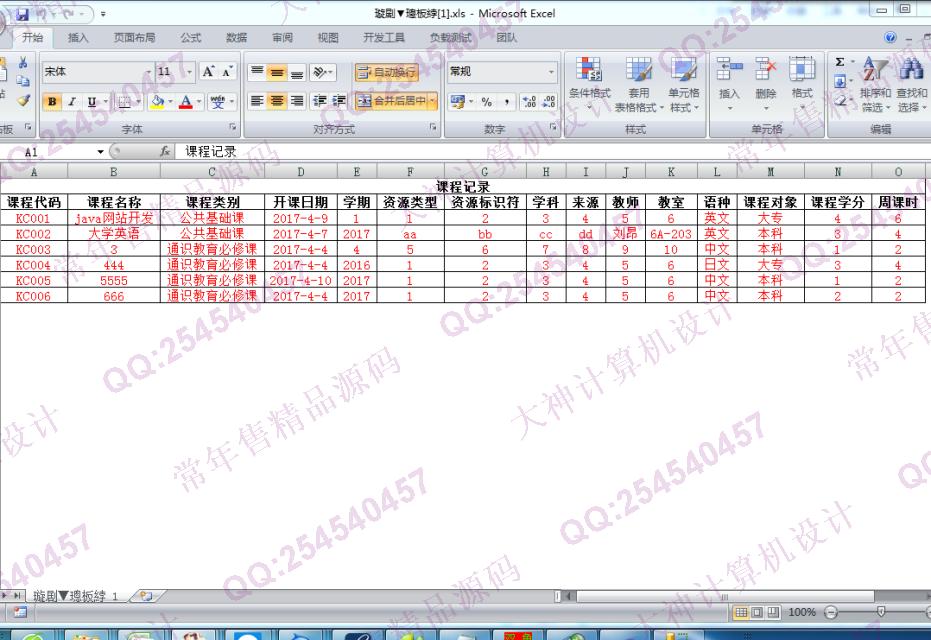Open the font color dropdown arrow
Image resolution: width=931 pixels, height=640 pixels.
(199, 102)
